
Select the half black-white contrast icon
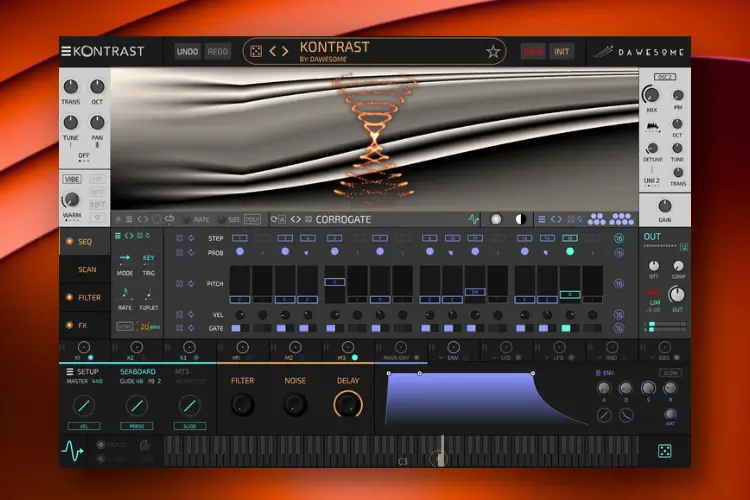tap(520, 219)
